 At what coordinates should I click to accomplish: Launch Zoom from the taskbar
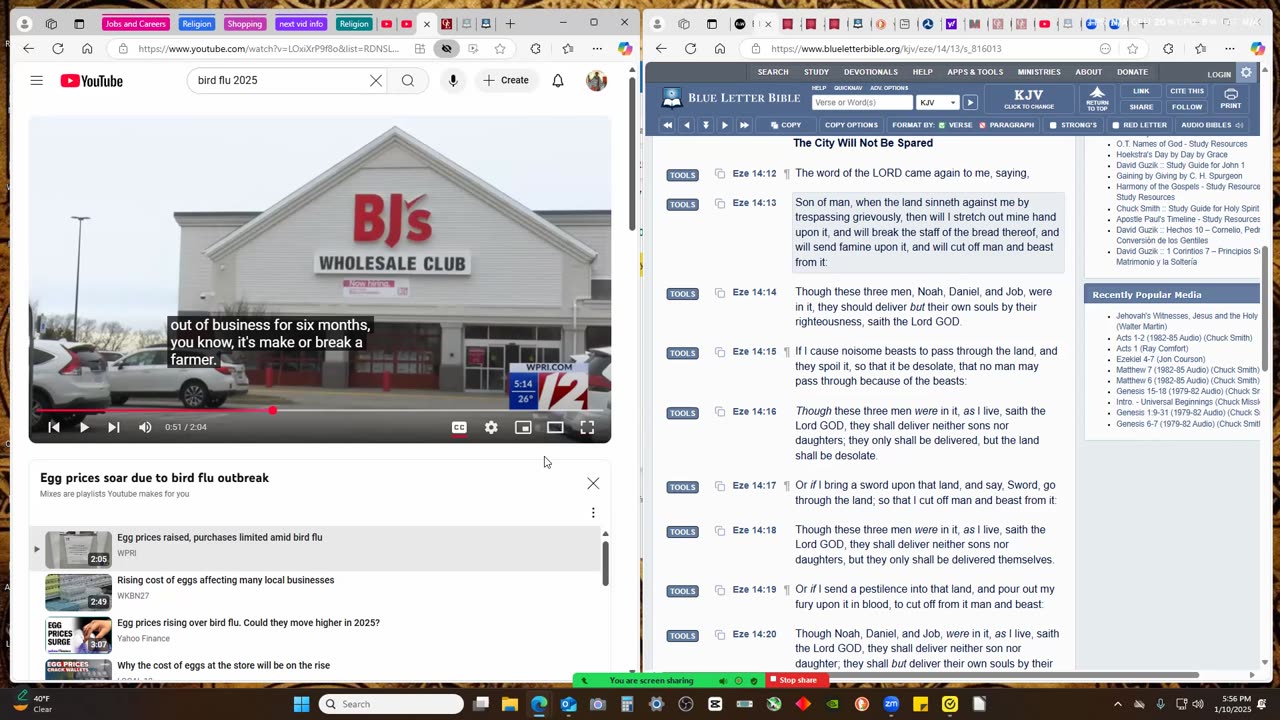tap(891, 704)
